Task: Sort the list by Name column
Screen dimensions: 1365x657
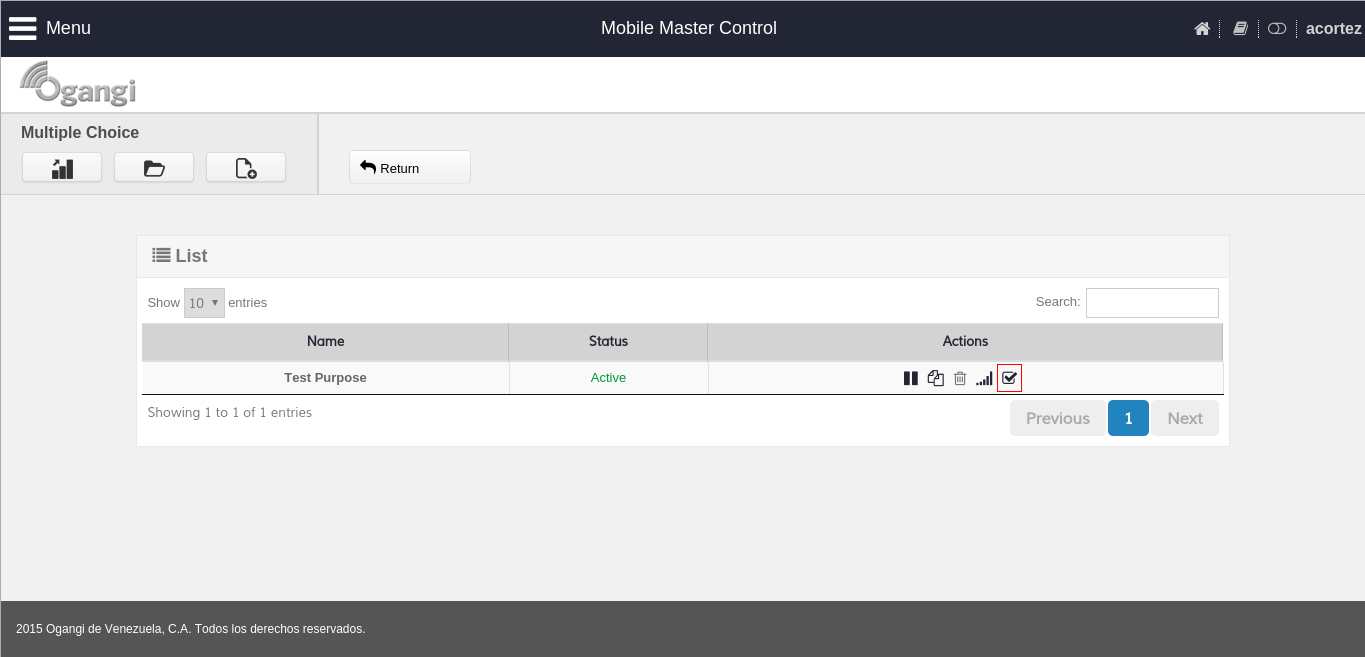Action: click(325, 341)
